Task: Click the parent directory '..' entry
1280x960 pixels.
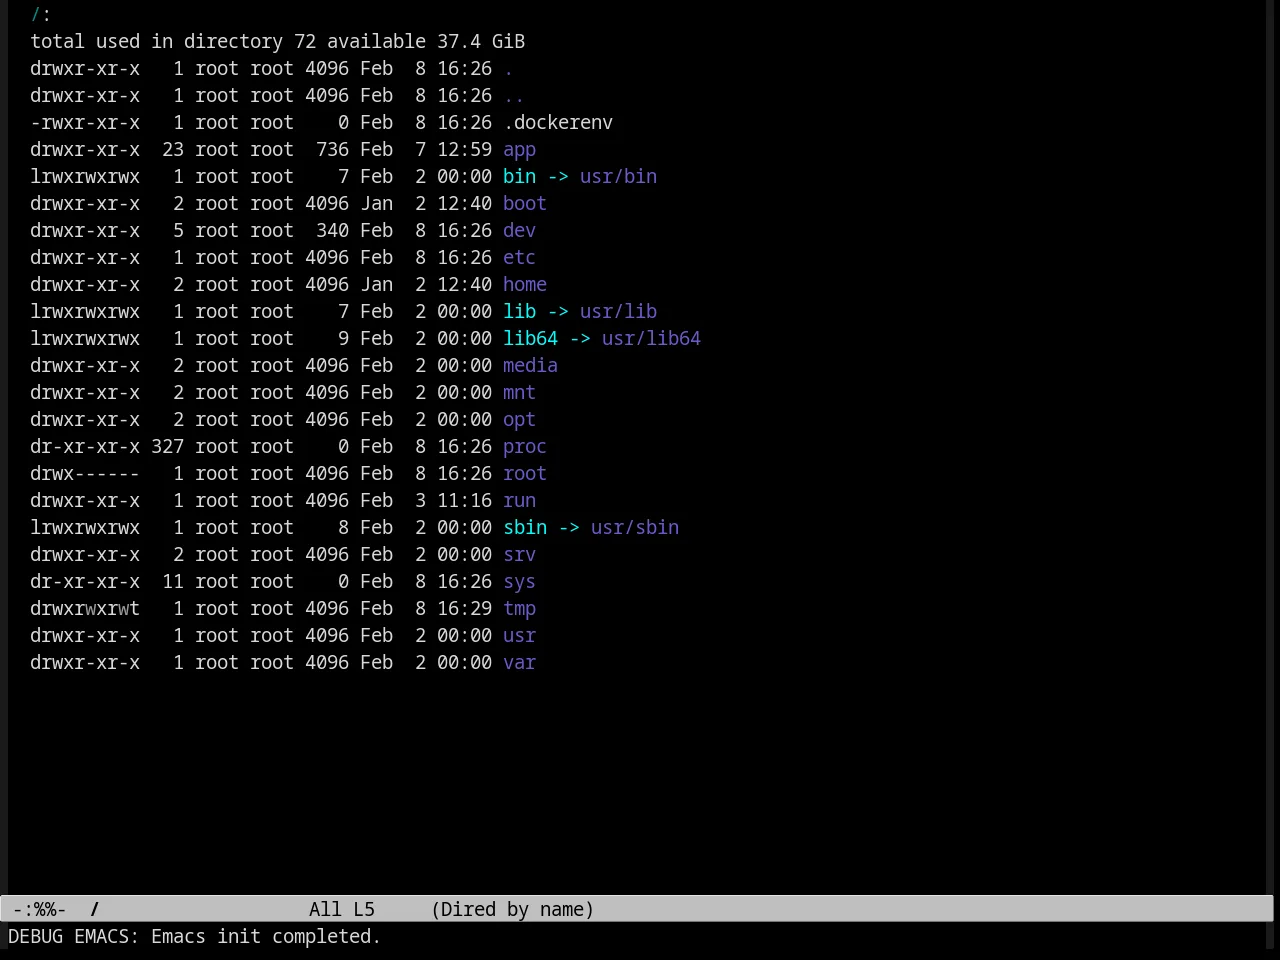Action: [x=514, y=95]
